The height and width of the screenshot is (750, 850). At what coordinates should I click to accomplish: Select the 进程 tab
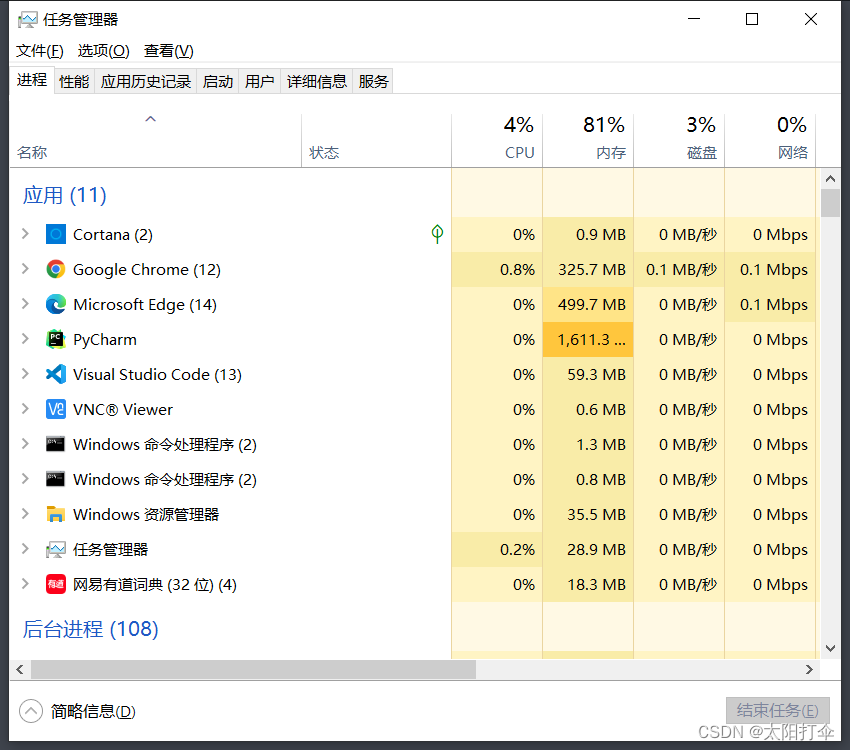click(32, 80)
